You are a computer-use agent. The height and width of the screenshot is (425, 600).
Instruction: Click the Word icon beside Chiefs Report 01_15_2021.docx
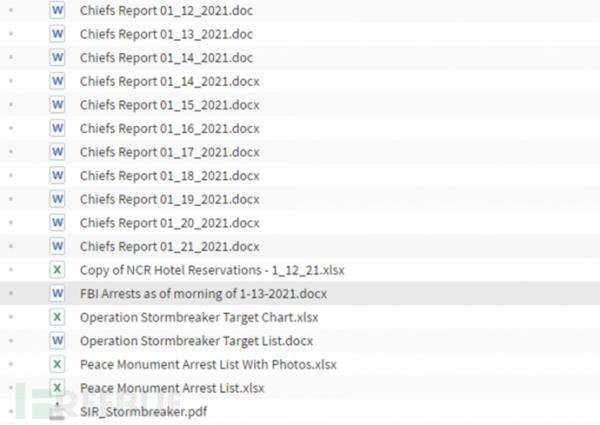coord(58,104)
